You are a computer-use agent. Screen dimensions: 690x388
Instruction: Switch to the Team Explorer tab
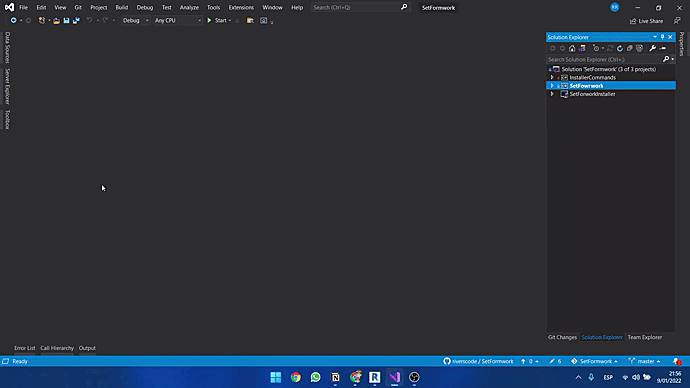(645, 337)
